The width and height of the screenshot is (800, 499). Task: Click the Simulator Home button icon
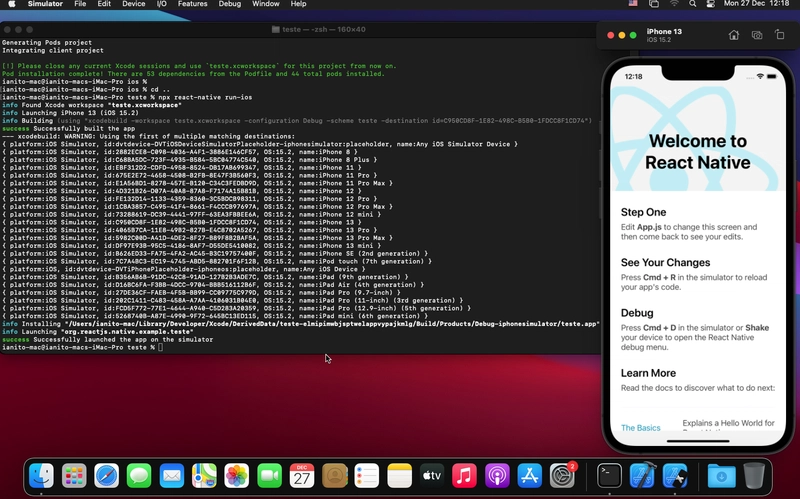[734, 35]
